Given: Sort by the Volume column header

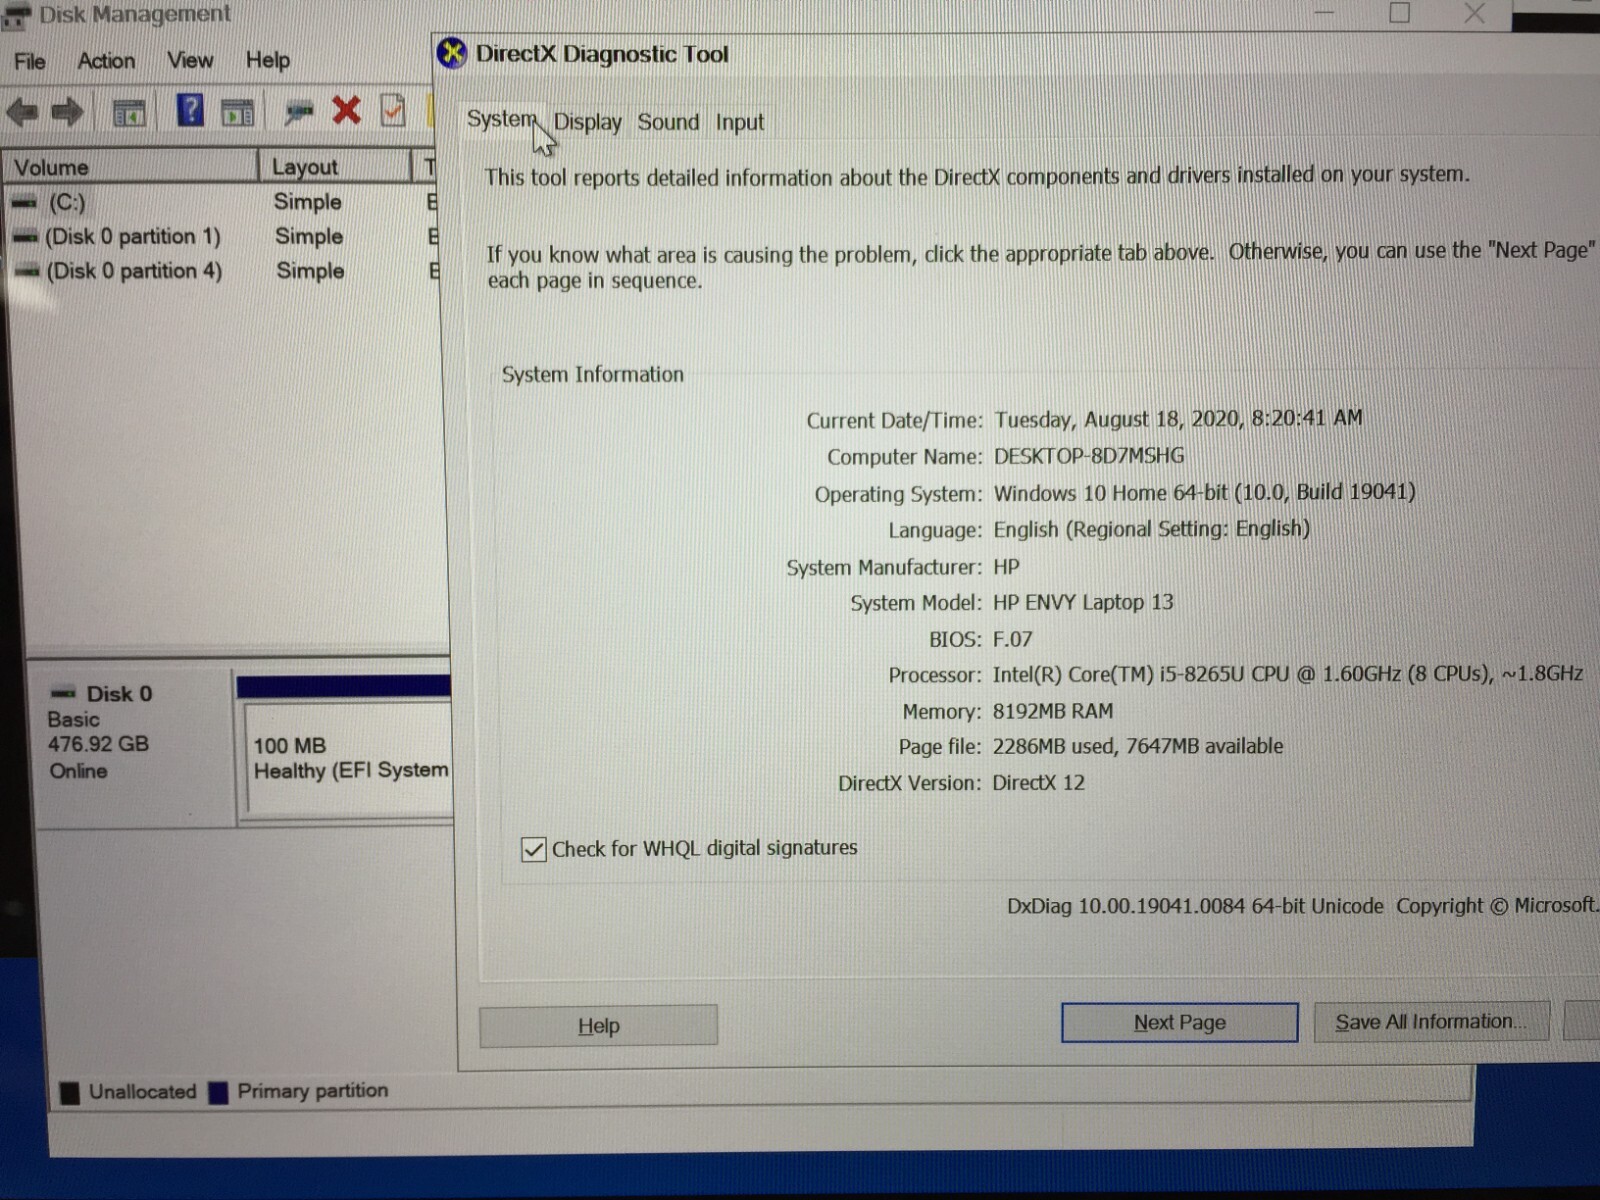Looking at the screenshot, I should [130, 167].
